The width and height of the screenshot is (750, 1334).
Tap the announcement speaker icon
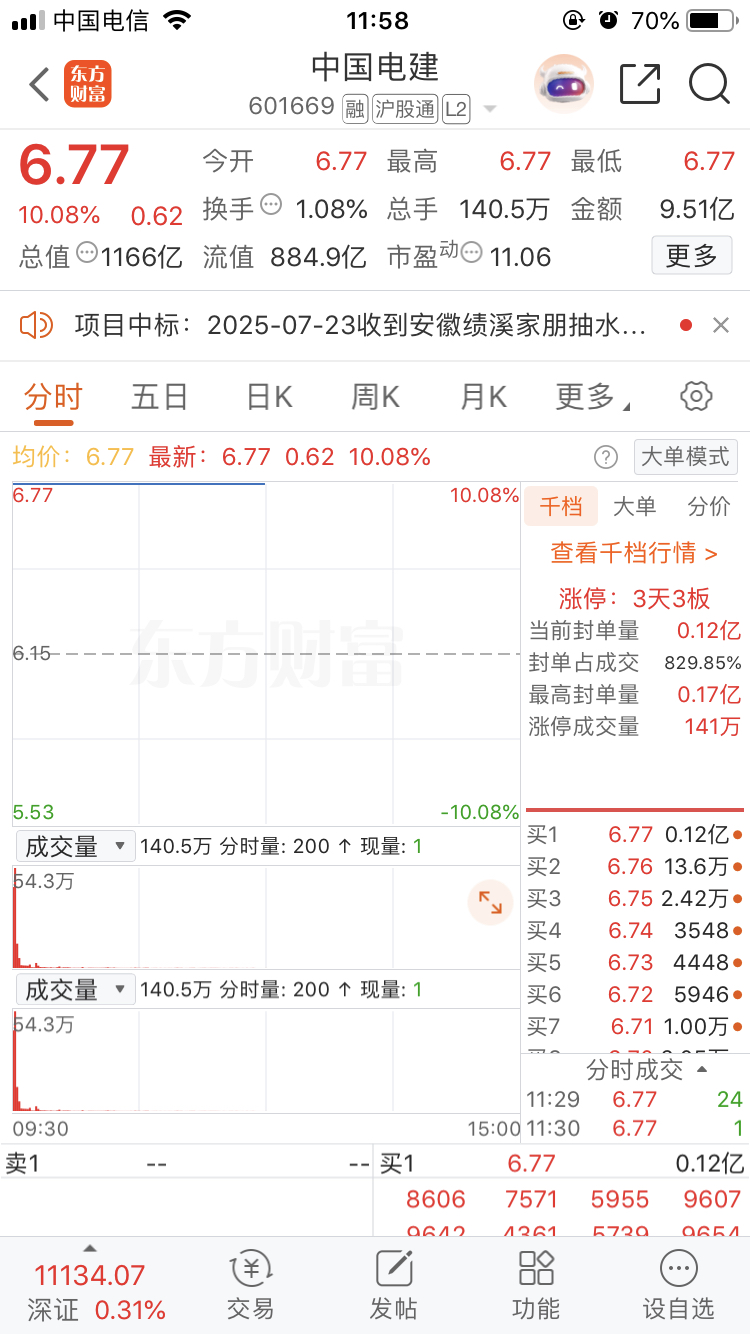[36, 324]
